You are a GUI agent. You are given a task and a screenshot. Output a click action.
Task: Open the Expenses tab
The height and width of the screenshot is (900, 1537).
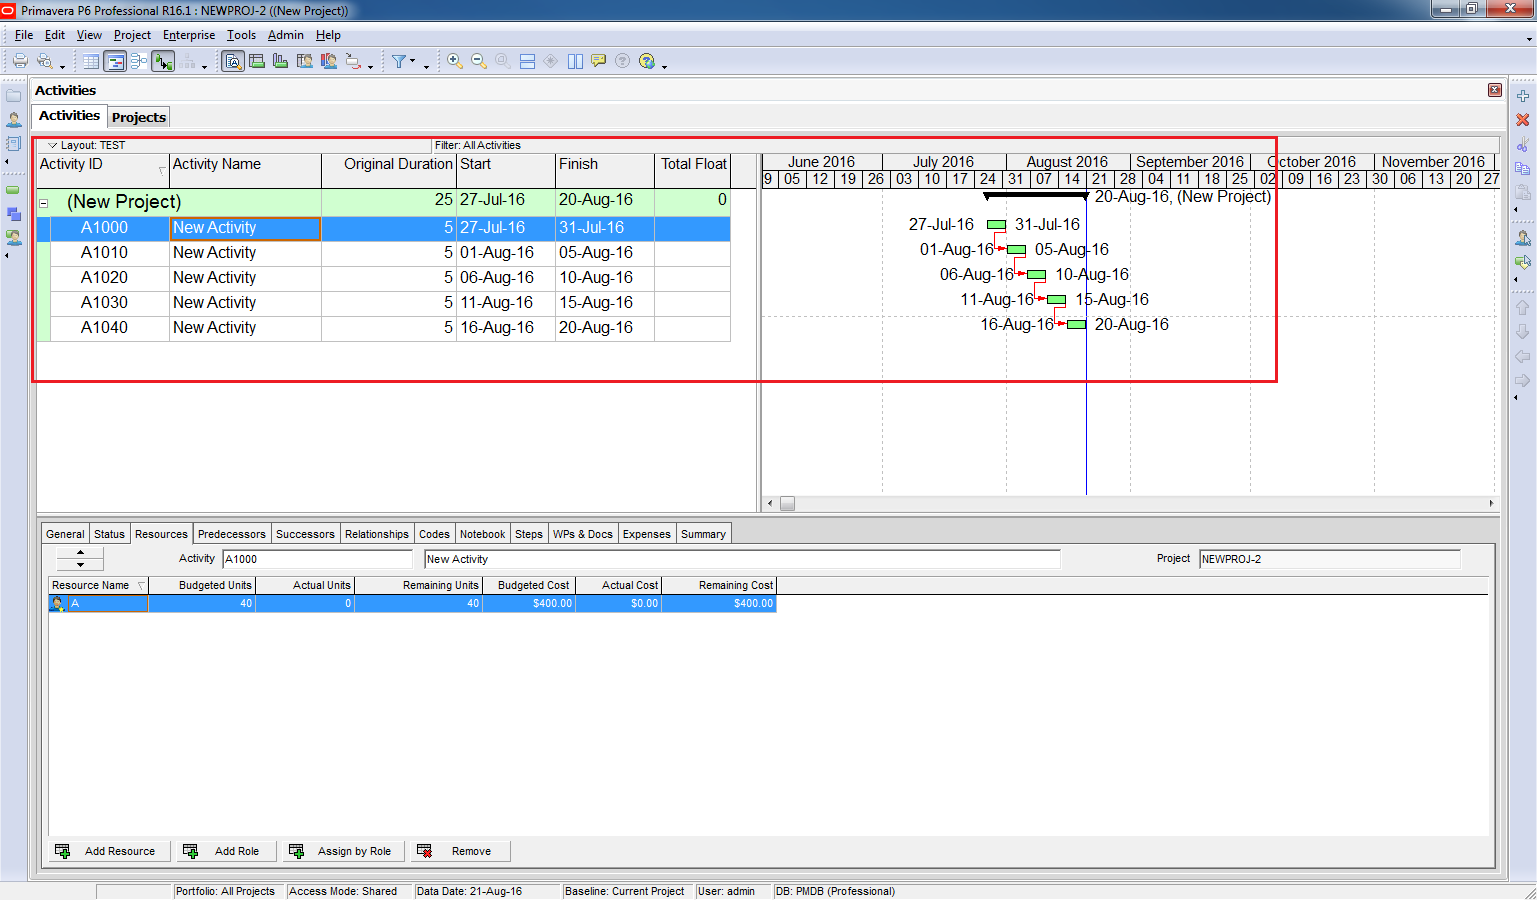point(647,534)
